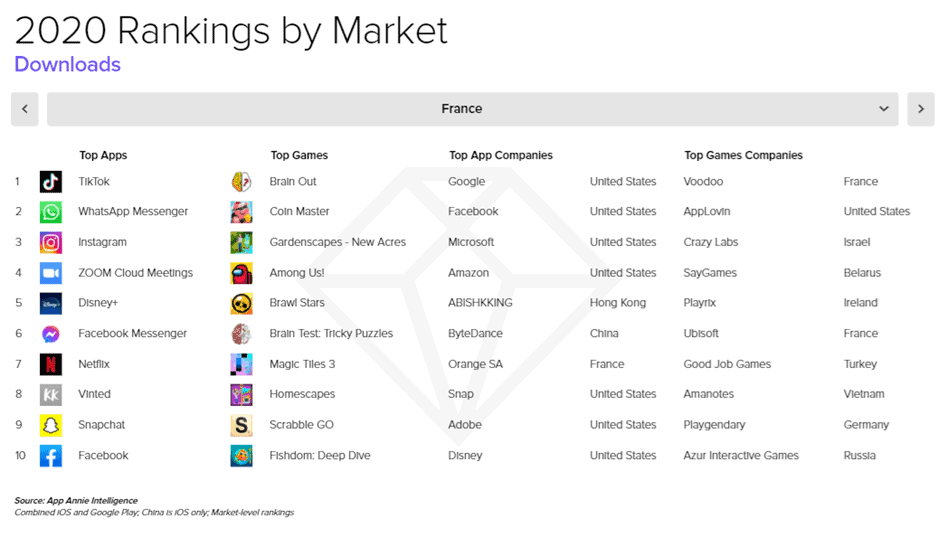Go to previous market with left arrow
The height and width of the screenshot is (556, 939).
click(x=25, y=109)
